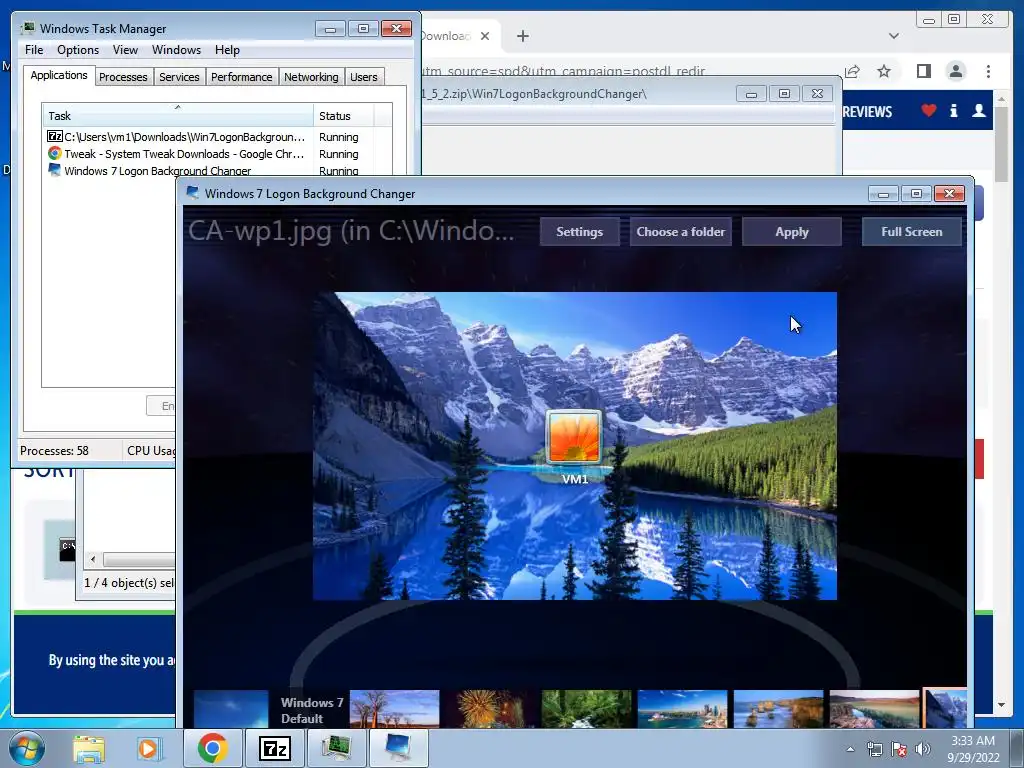The width and height of the screenshot is (1024, 768).
Task: Open the File menu in Task Manager
Action: point(34,50)
